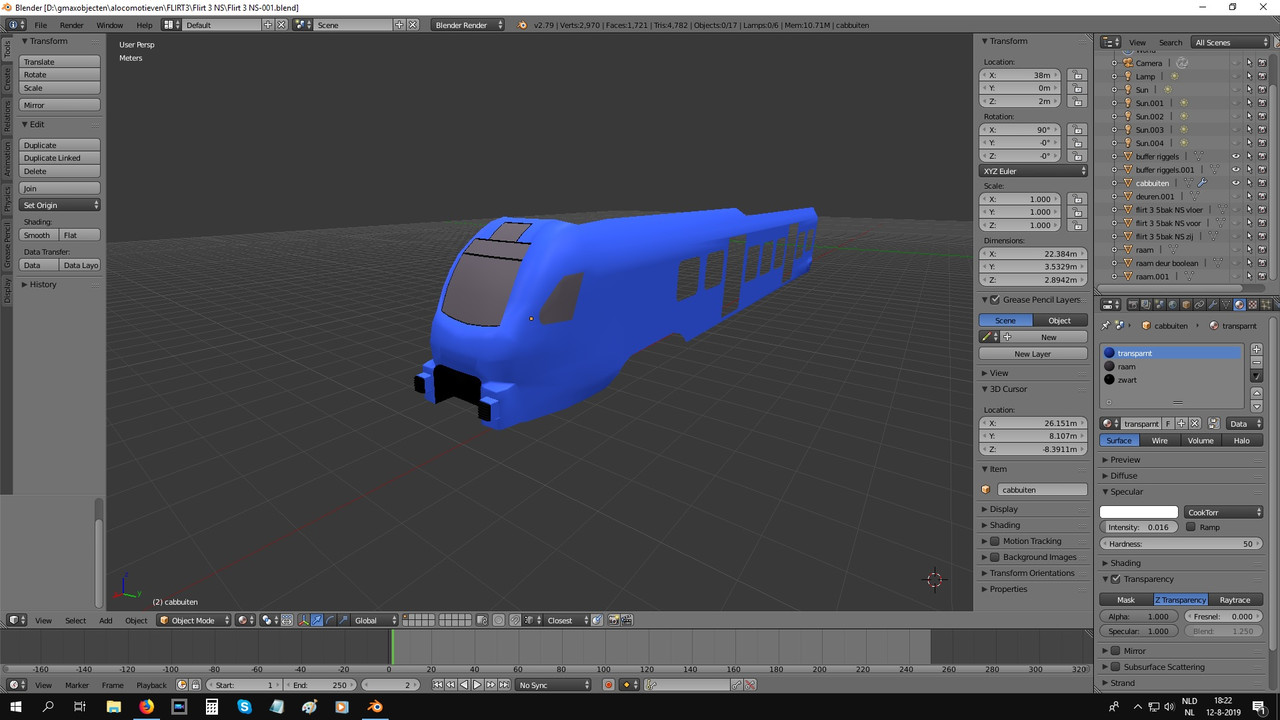Disable the Transparency checkbox
Viewport: 1280px width, 720px height.
point(1116,579)
